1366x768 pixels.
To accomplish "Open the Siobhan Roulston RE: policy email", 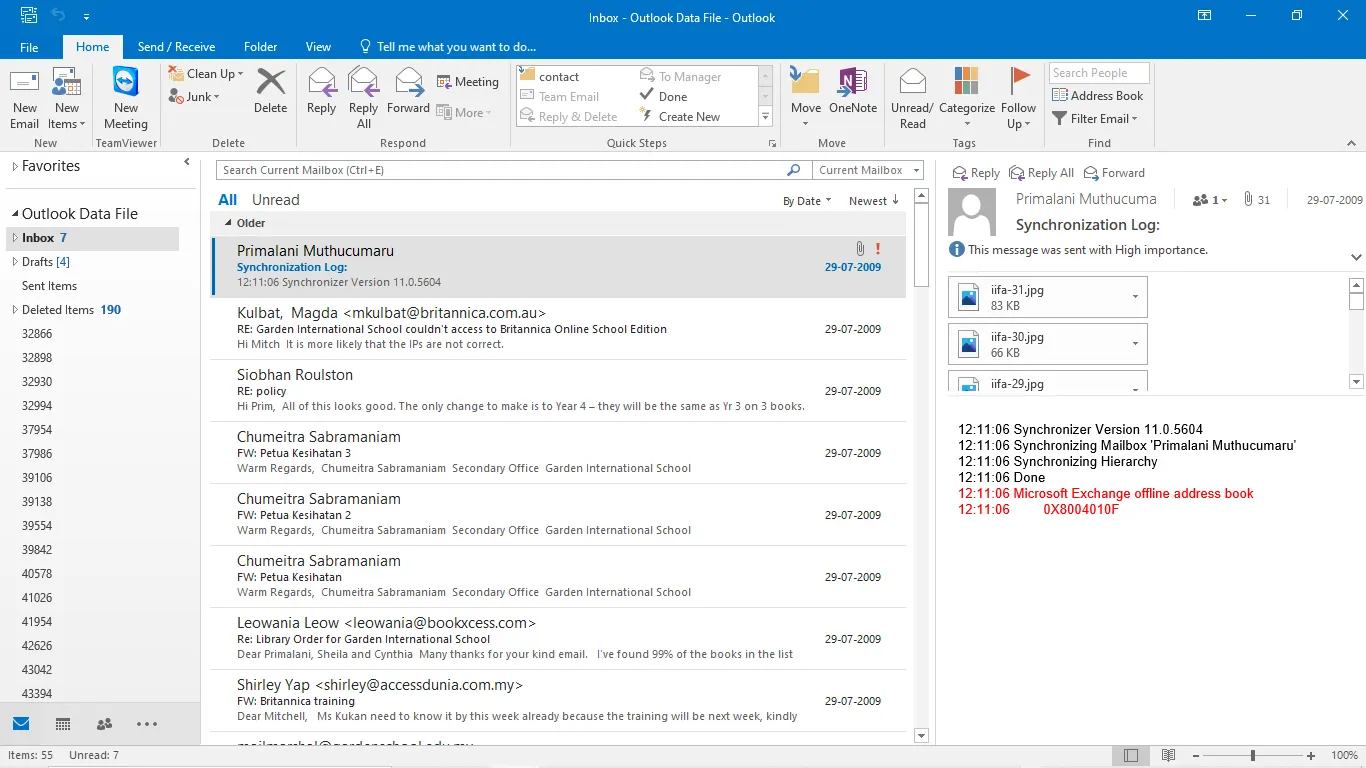I will click(558, 391).
